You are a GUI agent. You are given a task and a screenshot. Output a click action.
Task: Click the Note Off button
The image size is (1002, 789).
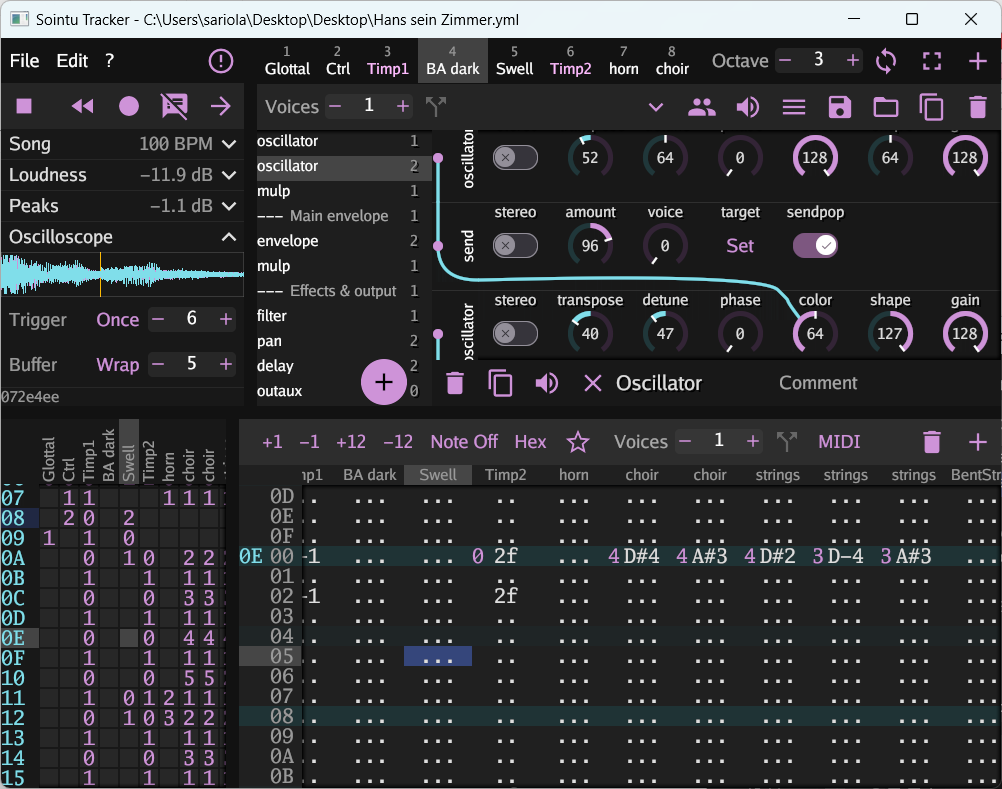[464, 441]
